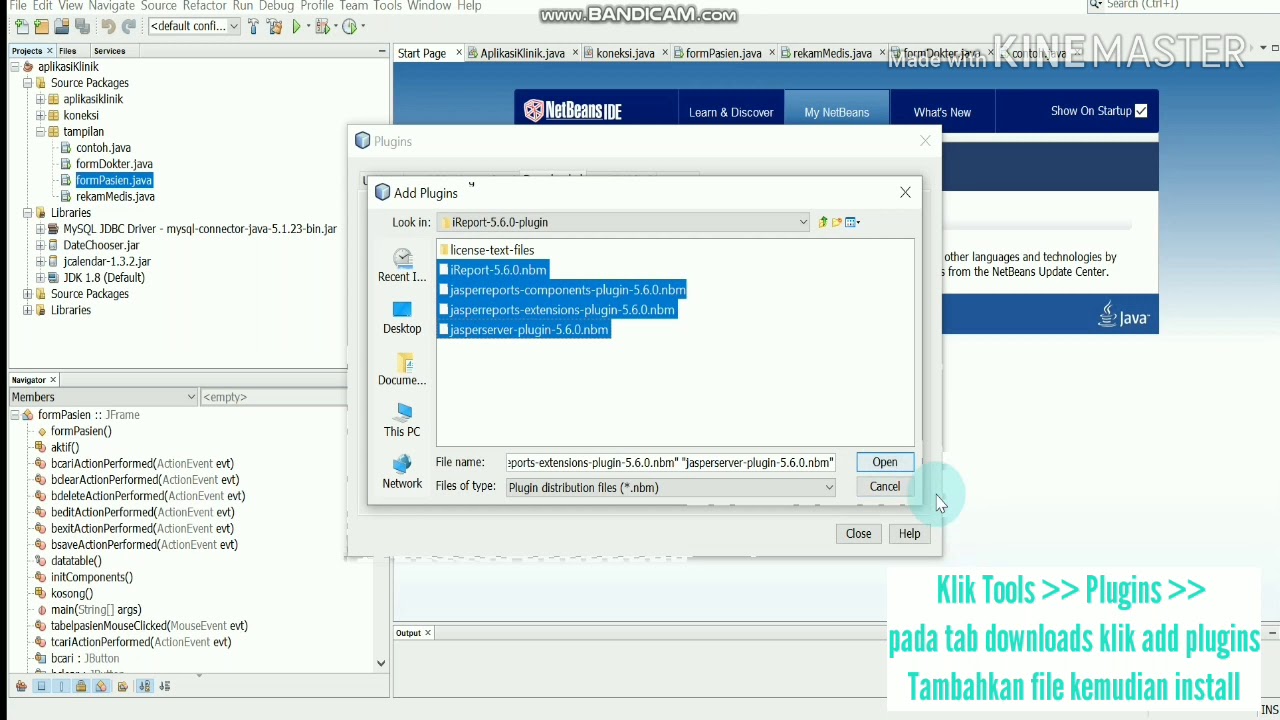Toggle fully qualified names in Navigator toolbar
The image size is (1280, 720).
point(122,686)
